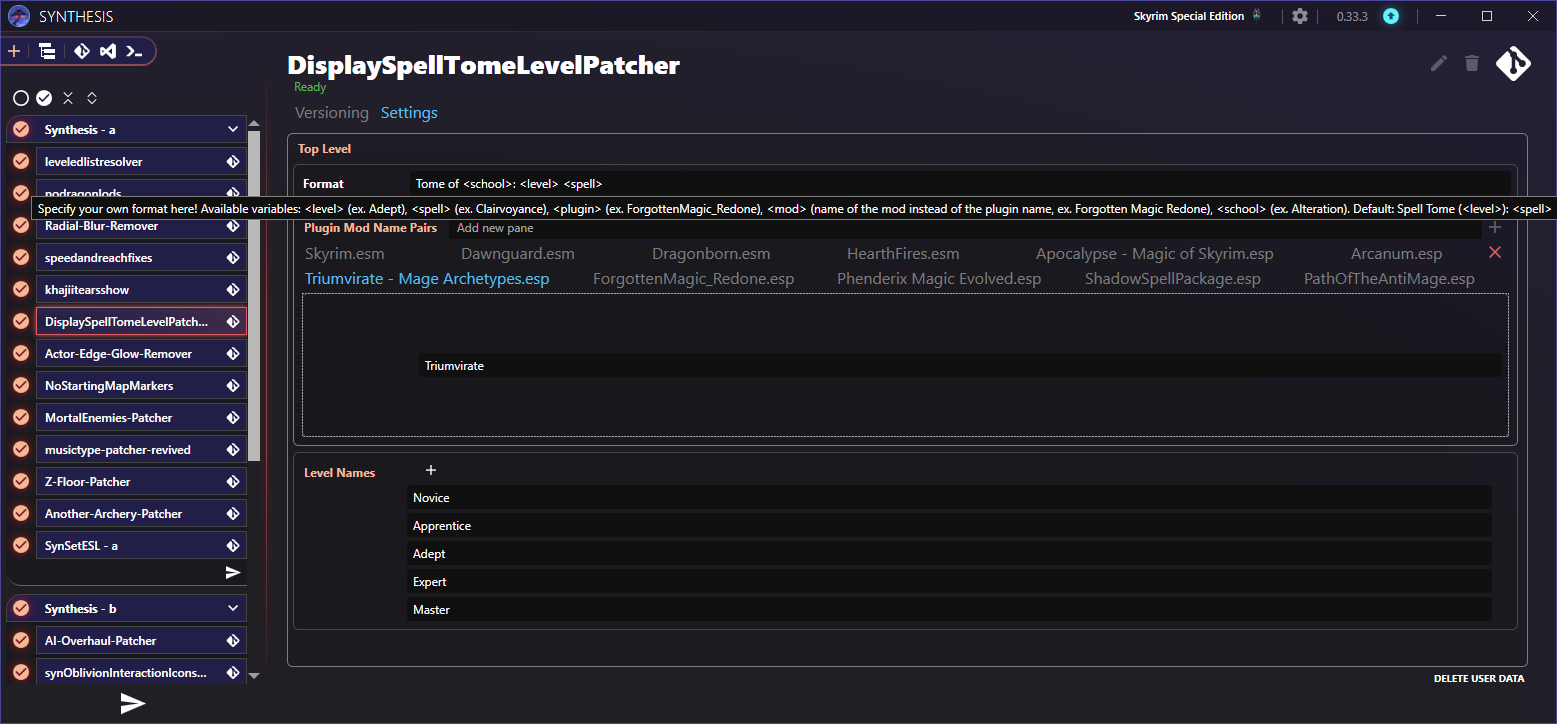The width and height of the screenshot is (1557, 724).
Task: Toggle the check for leveledlistresolver
Action: [x=21, y=162]
